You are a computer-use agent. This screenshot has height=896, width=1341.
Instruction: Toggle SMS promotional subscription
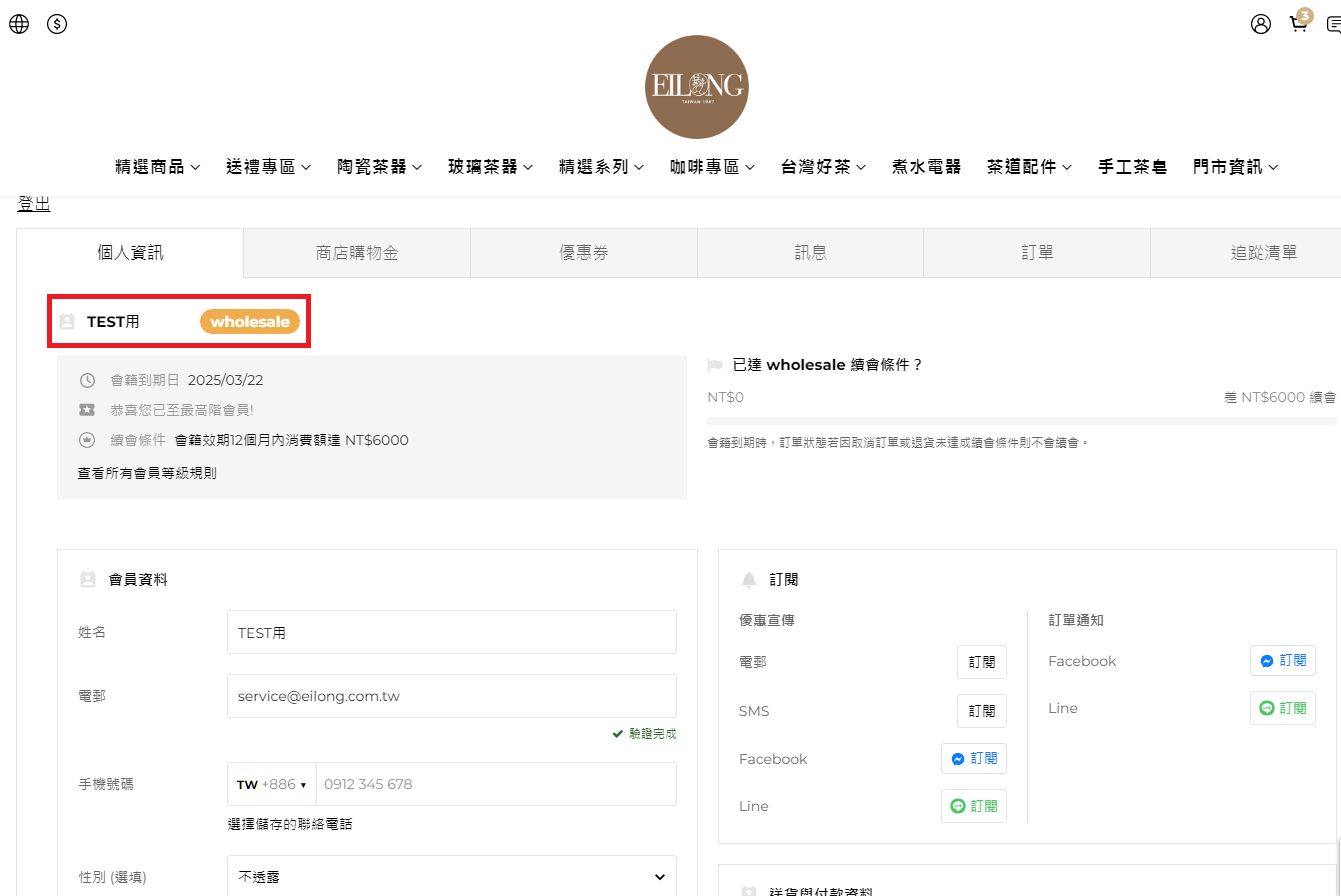[x=981, y=711]
